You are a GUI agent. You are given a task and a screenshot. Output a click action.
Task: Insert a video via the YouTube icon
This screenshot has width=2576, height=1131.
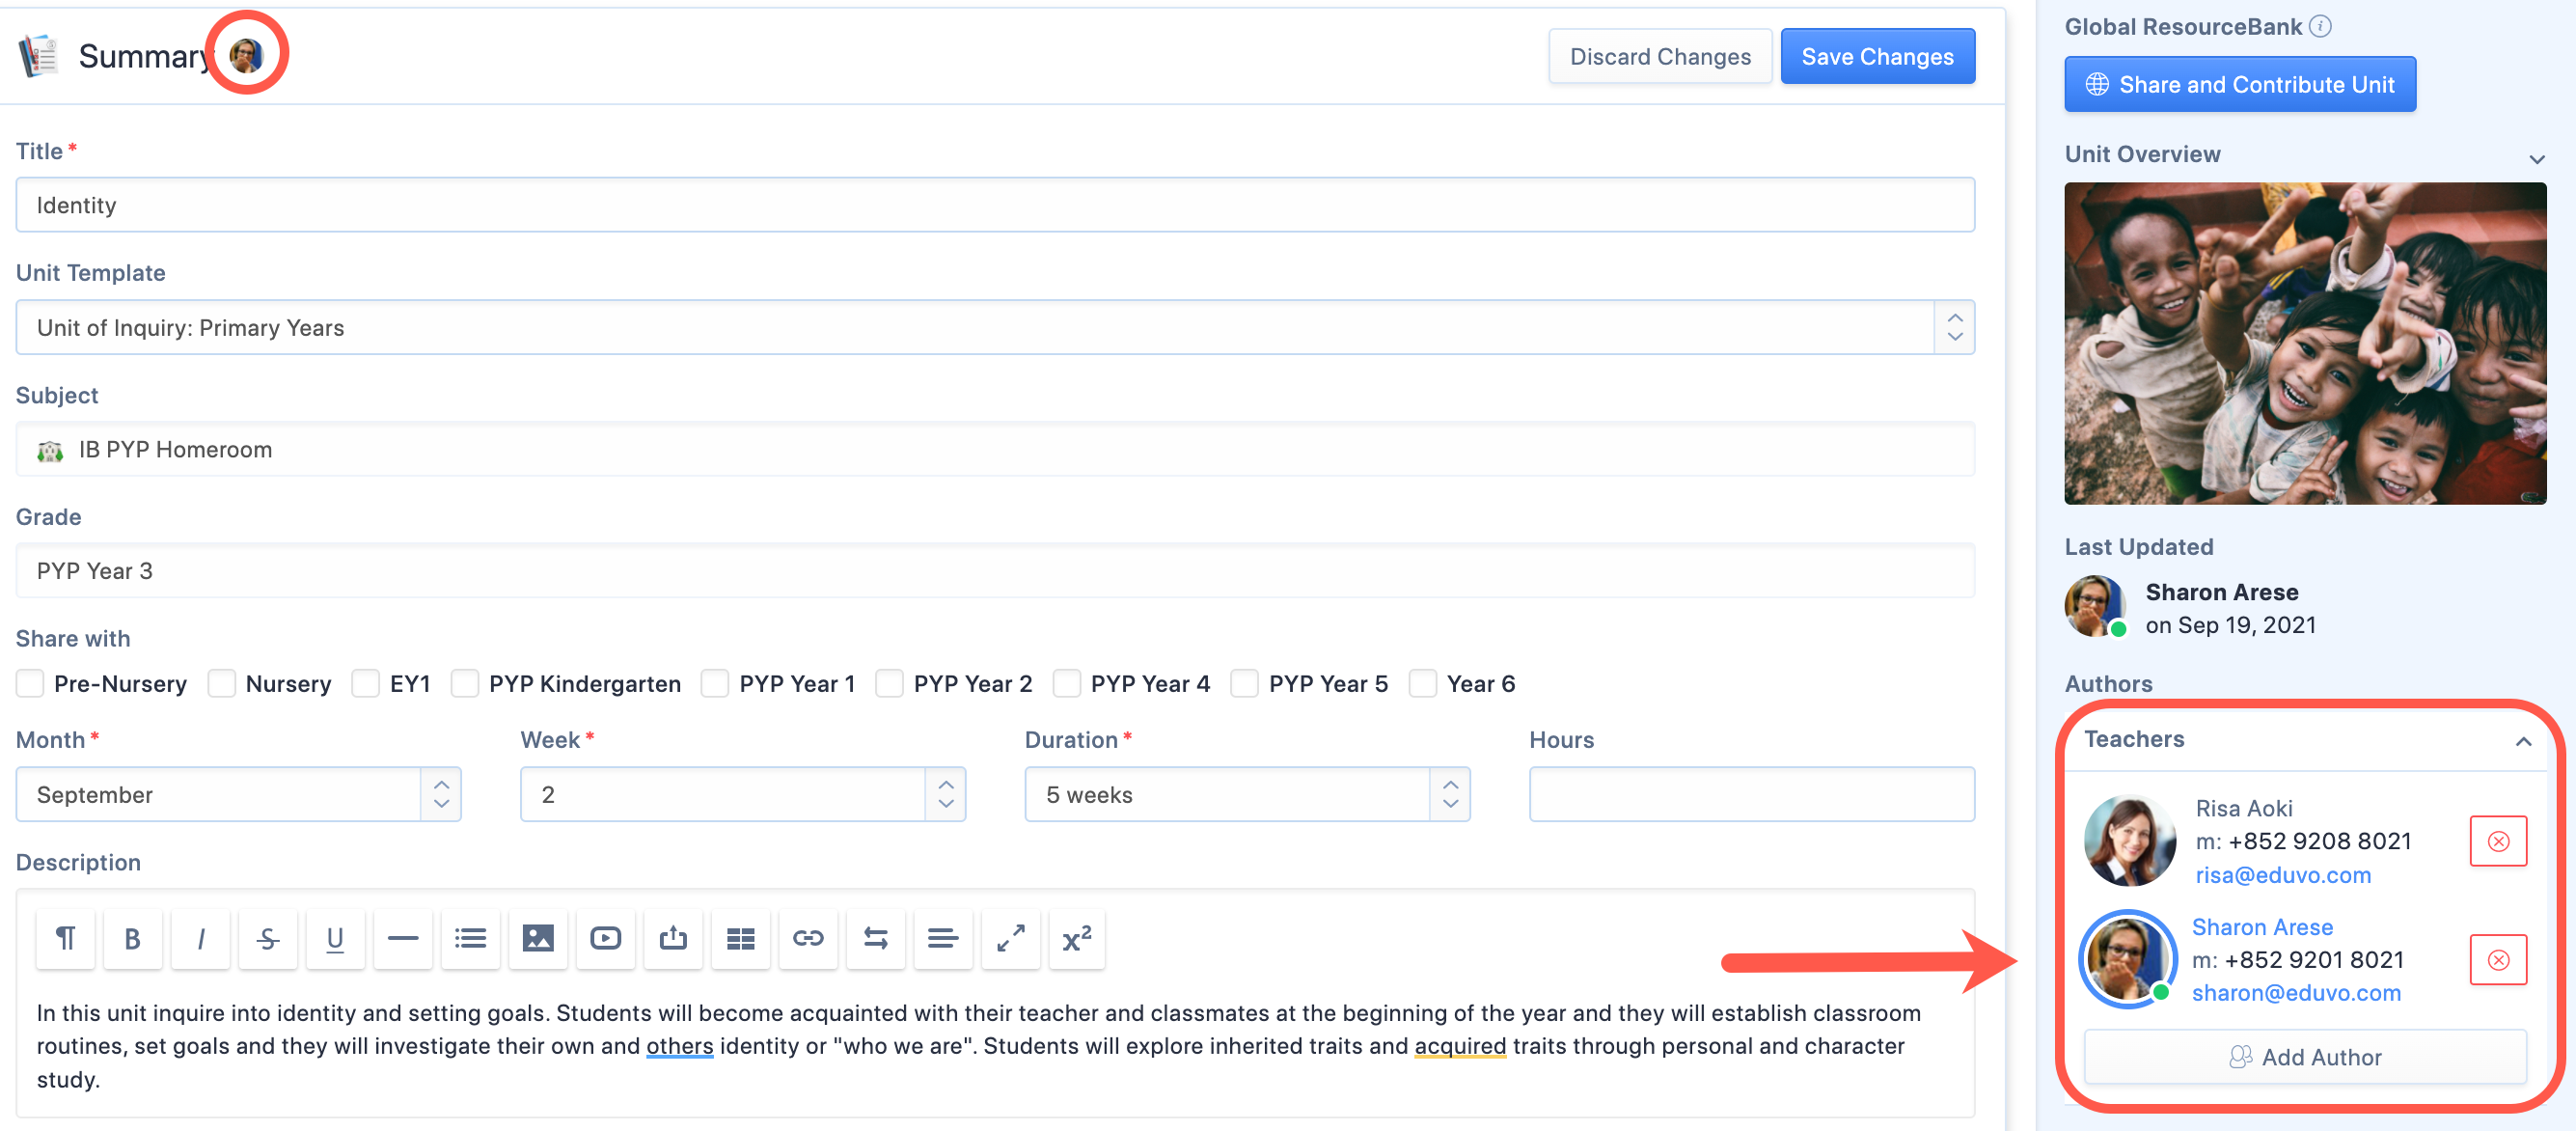[x=605, y=938]
